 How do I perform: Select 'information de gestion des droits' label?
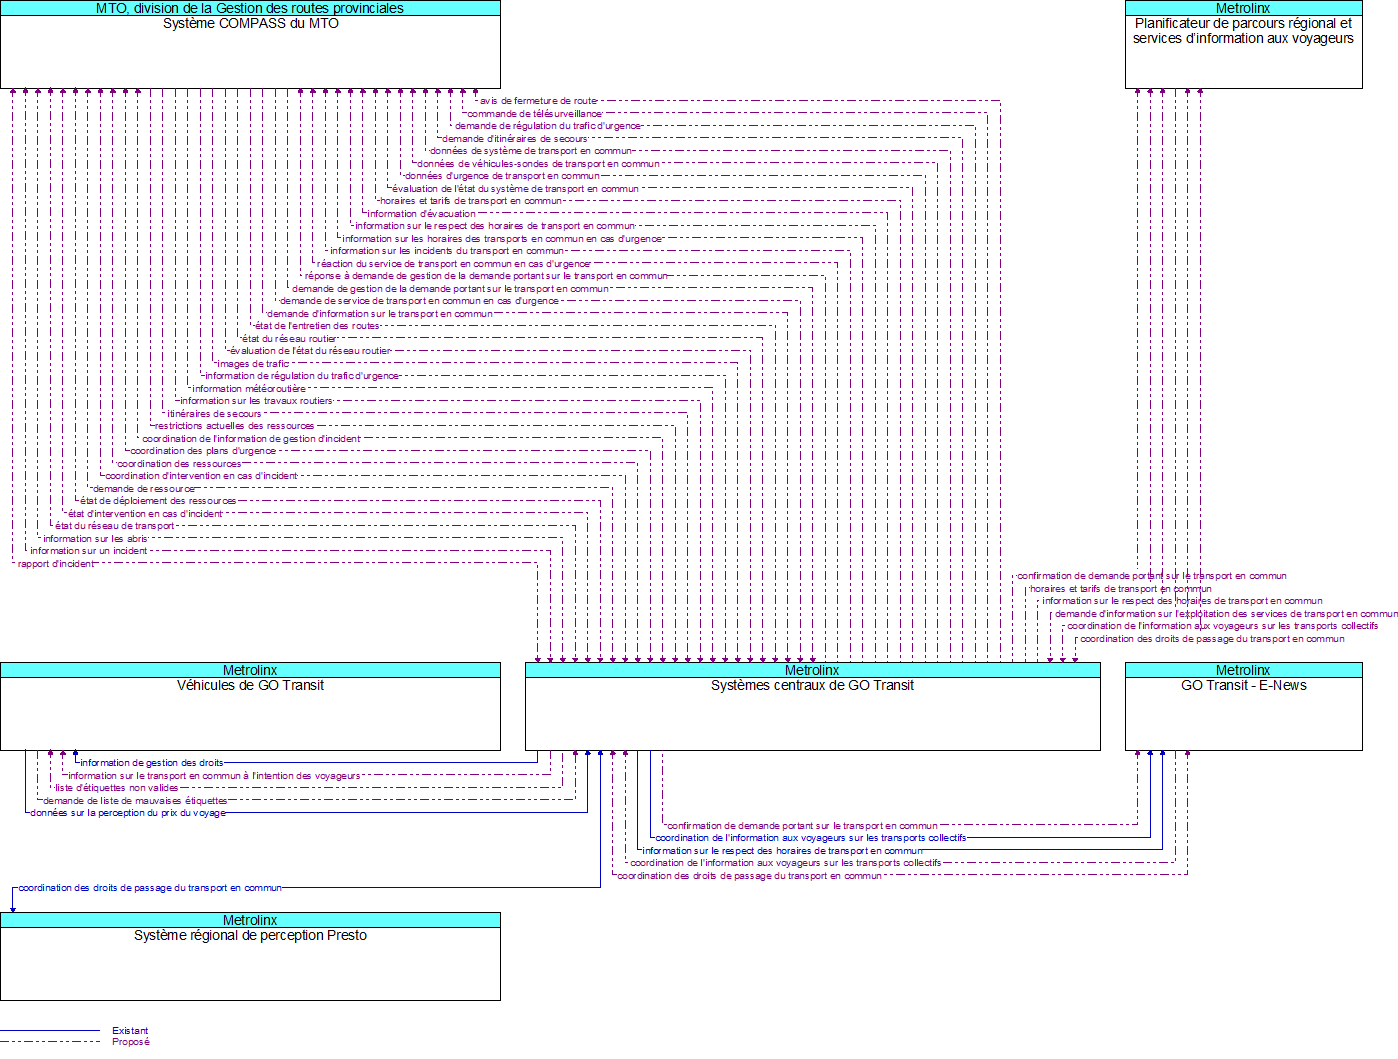[x=152, y=763]
